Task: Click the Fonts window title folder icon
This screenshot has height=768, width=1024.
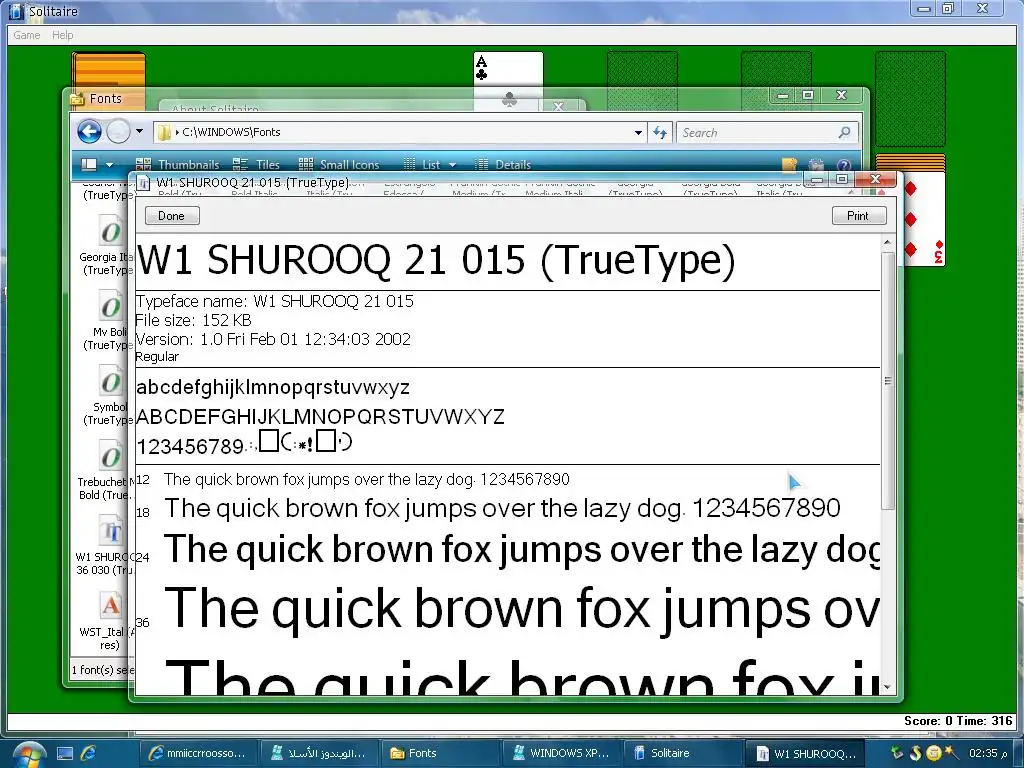Action: coord(78,99)
